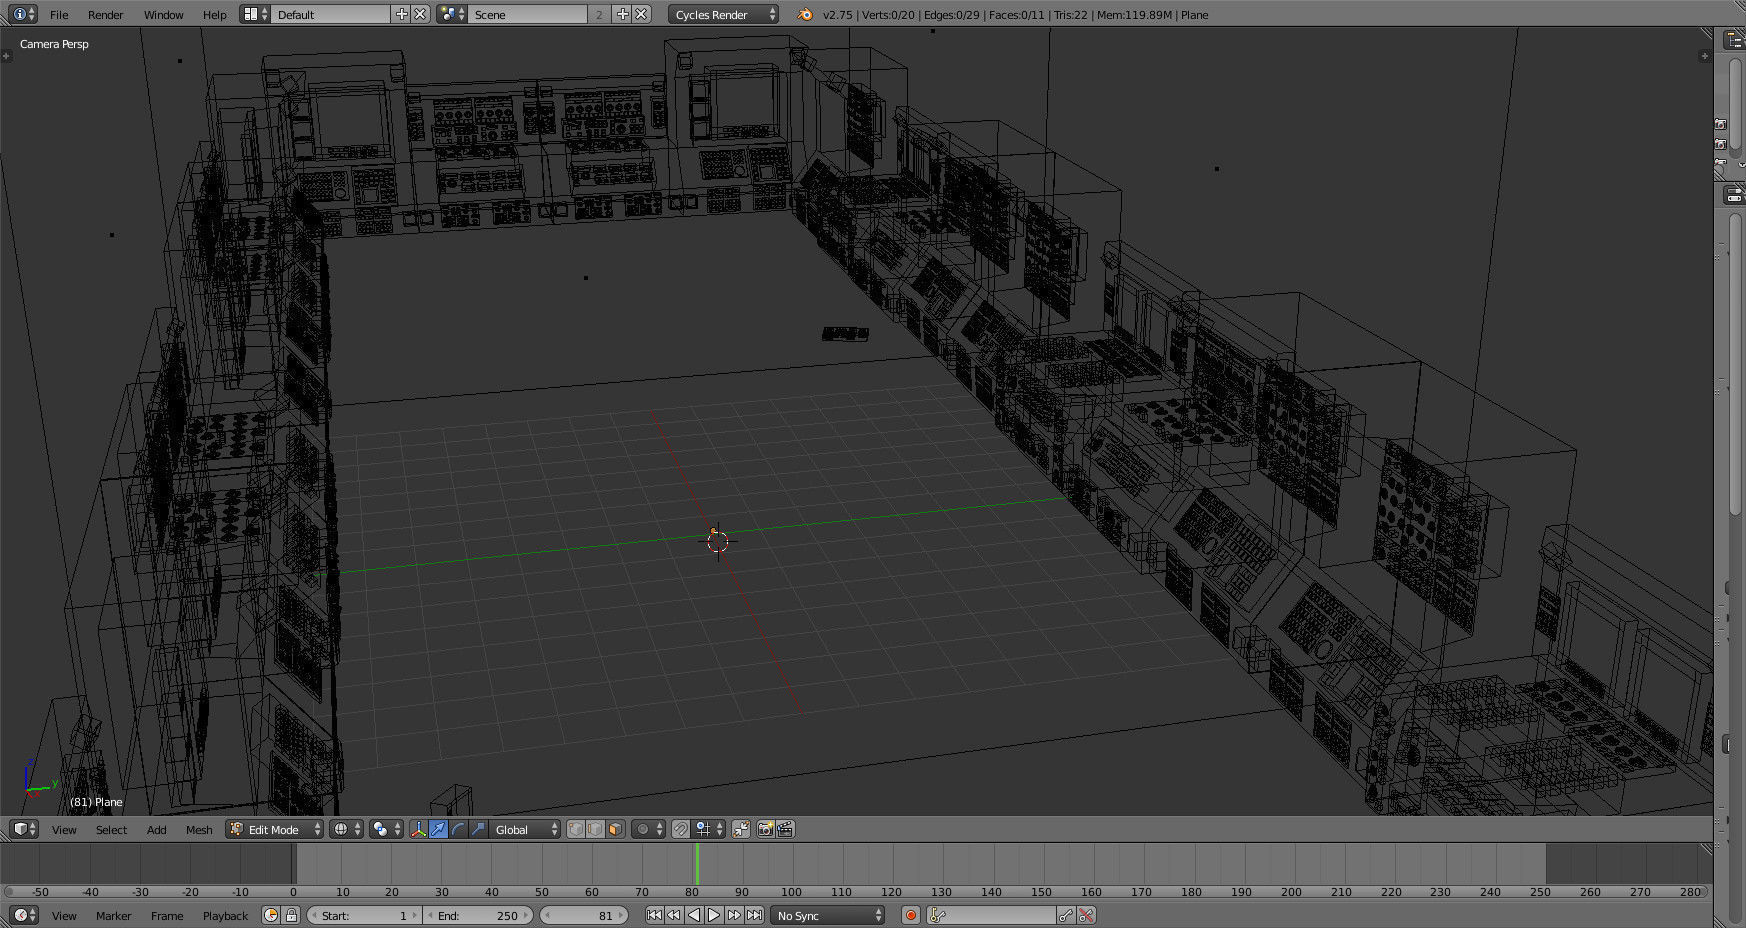Open the snap element type dropdown

pyautogui.click(x=708, y=829)
